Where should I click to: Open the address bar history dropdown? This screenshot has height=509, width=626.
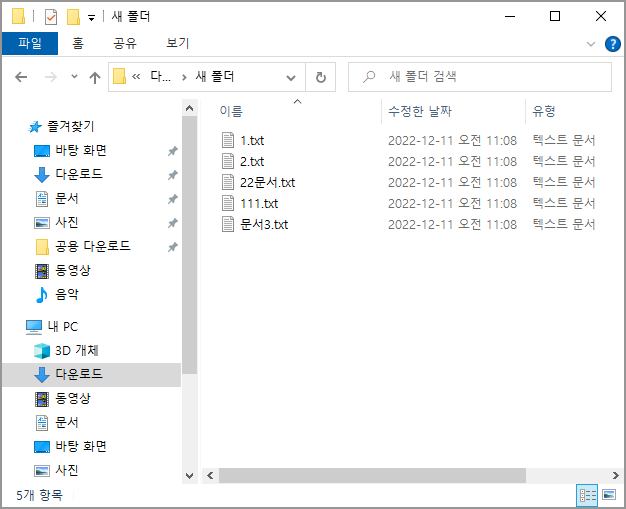(291, 77)
